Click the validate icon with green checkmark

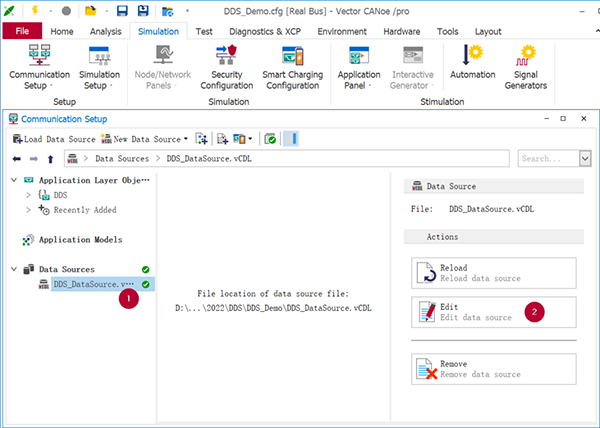click(270, 139)
